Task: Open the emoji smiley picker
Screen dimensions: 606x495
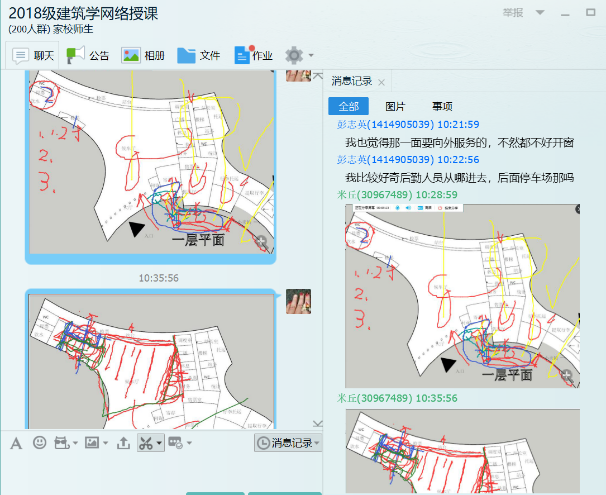Action: 40,442
